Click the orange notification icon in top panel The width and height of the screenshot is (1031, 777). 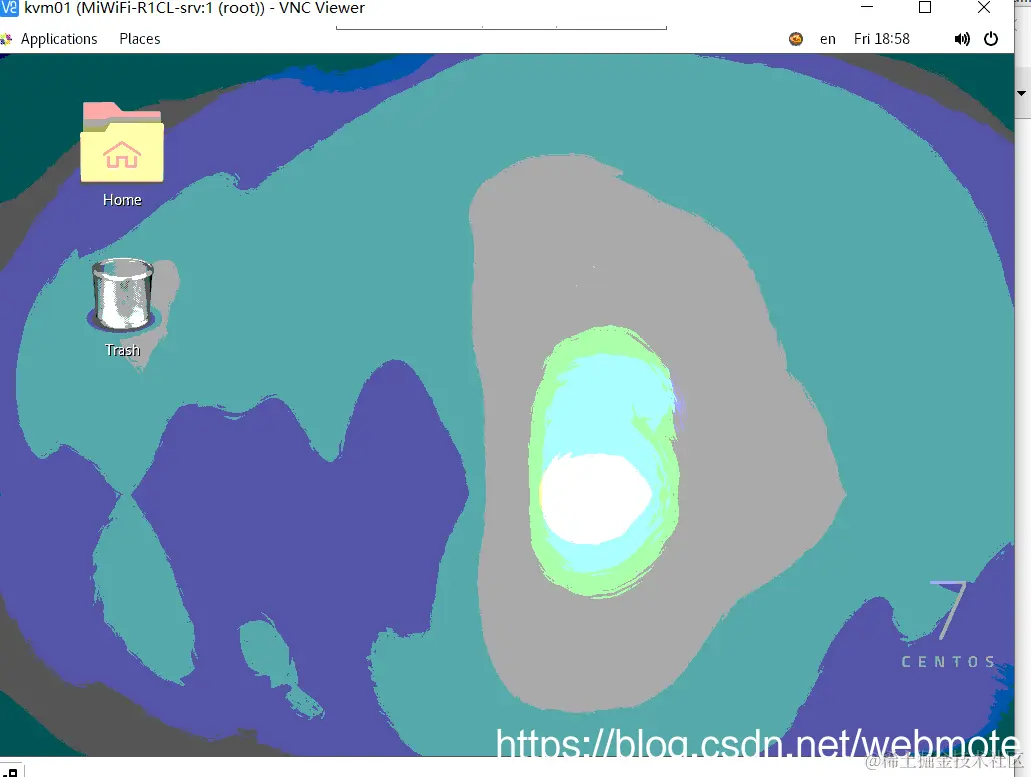[x=796, y=39]
